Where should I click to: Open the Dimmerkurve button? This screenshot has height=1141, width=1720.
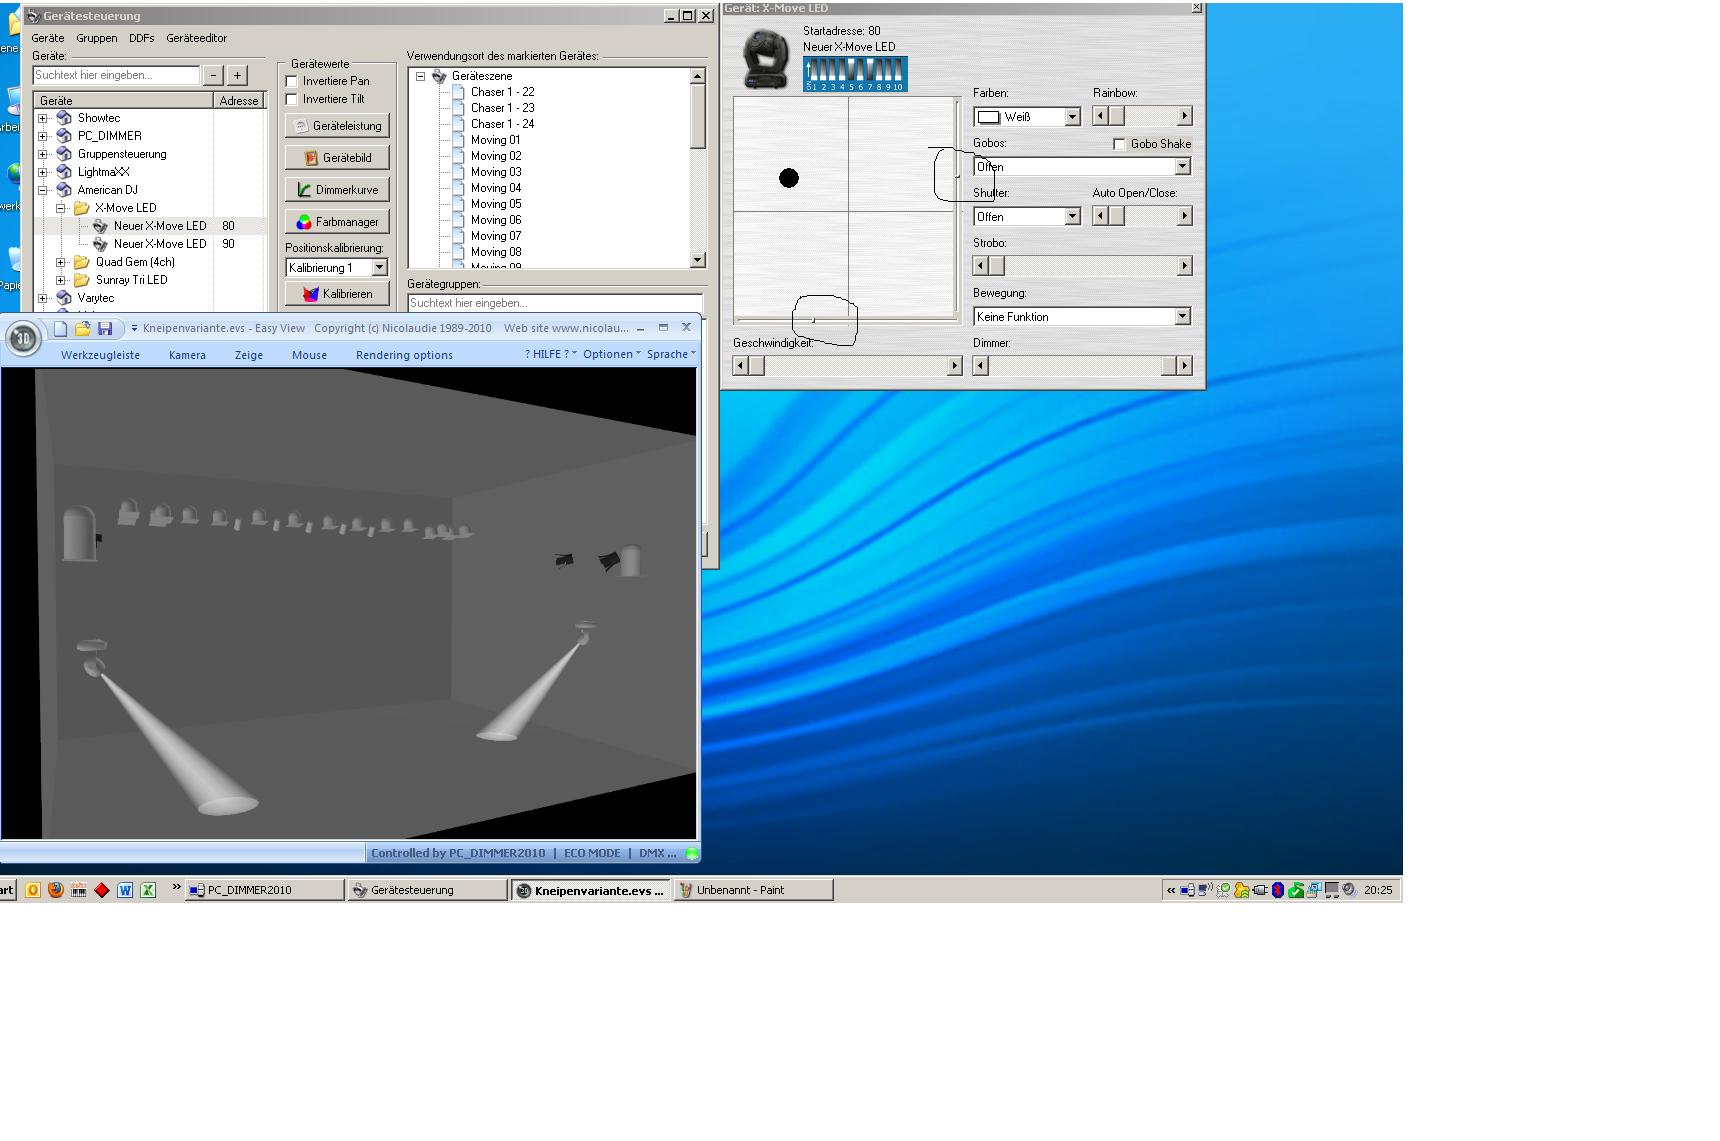point(337,190)
